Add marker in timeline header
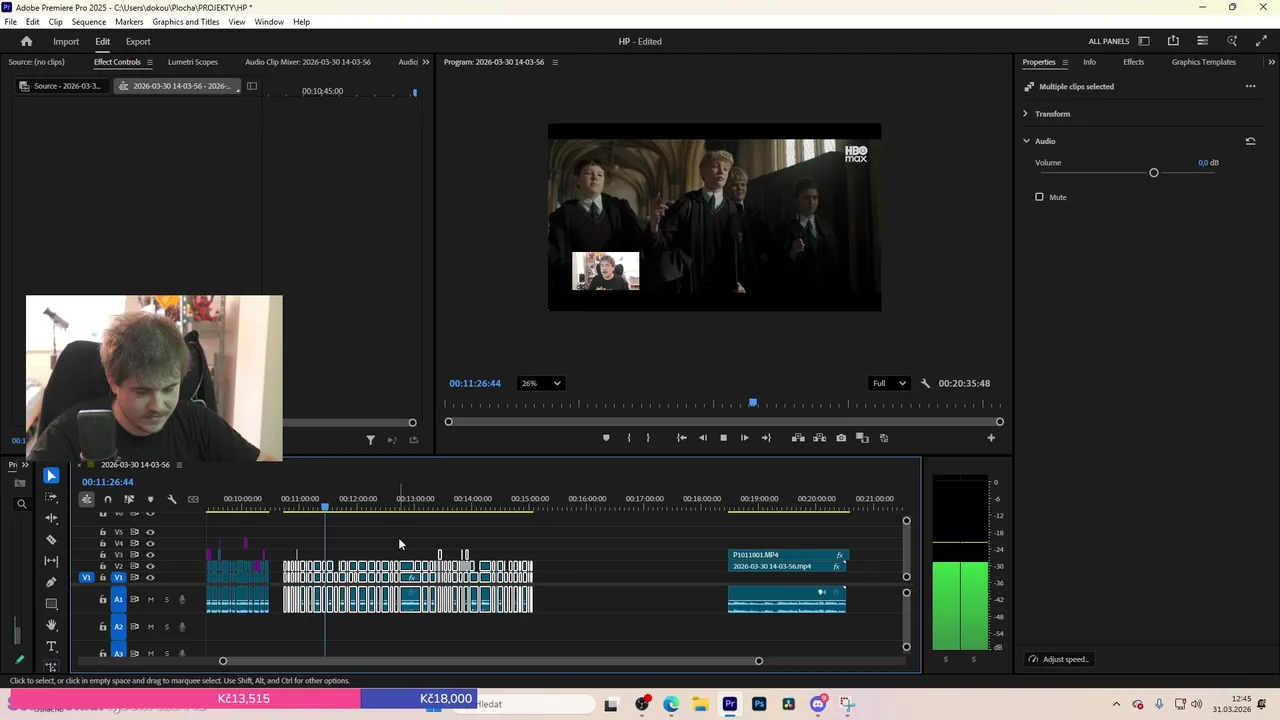The image size is (1280, 720). pos(150,499)
